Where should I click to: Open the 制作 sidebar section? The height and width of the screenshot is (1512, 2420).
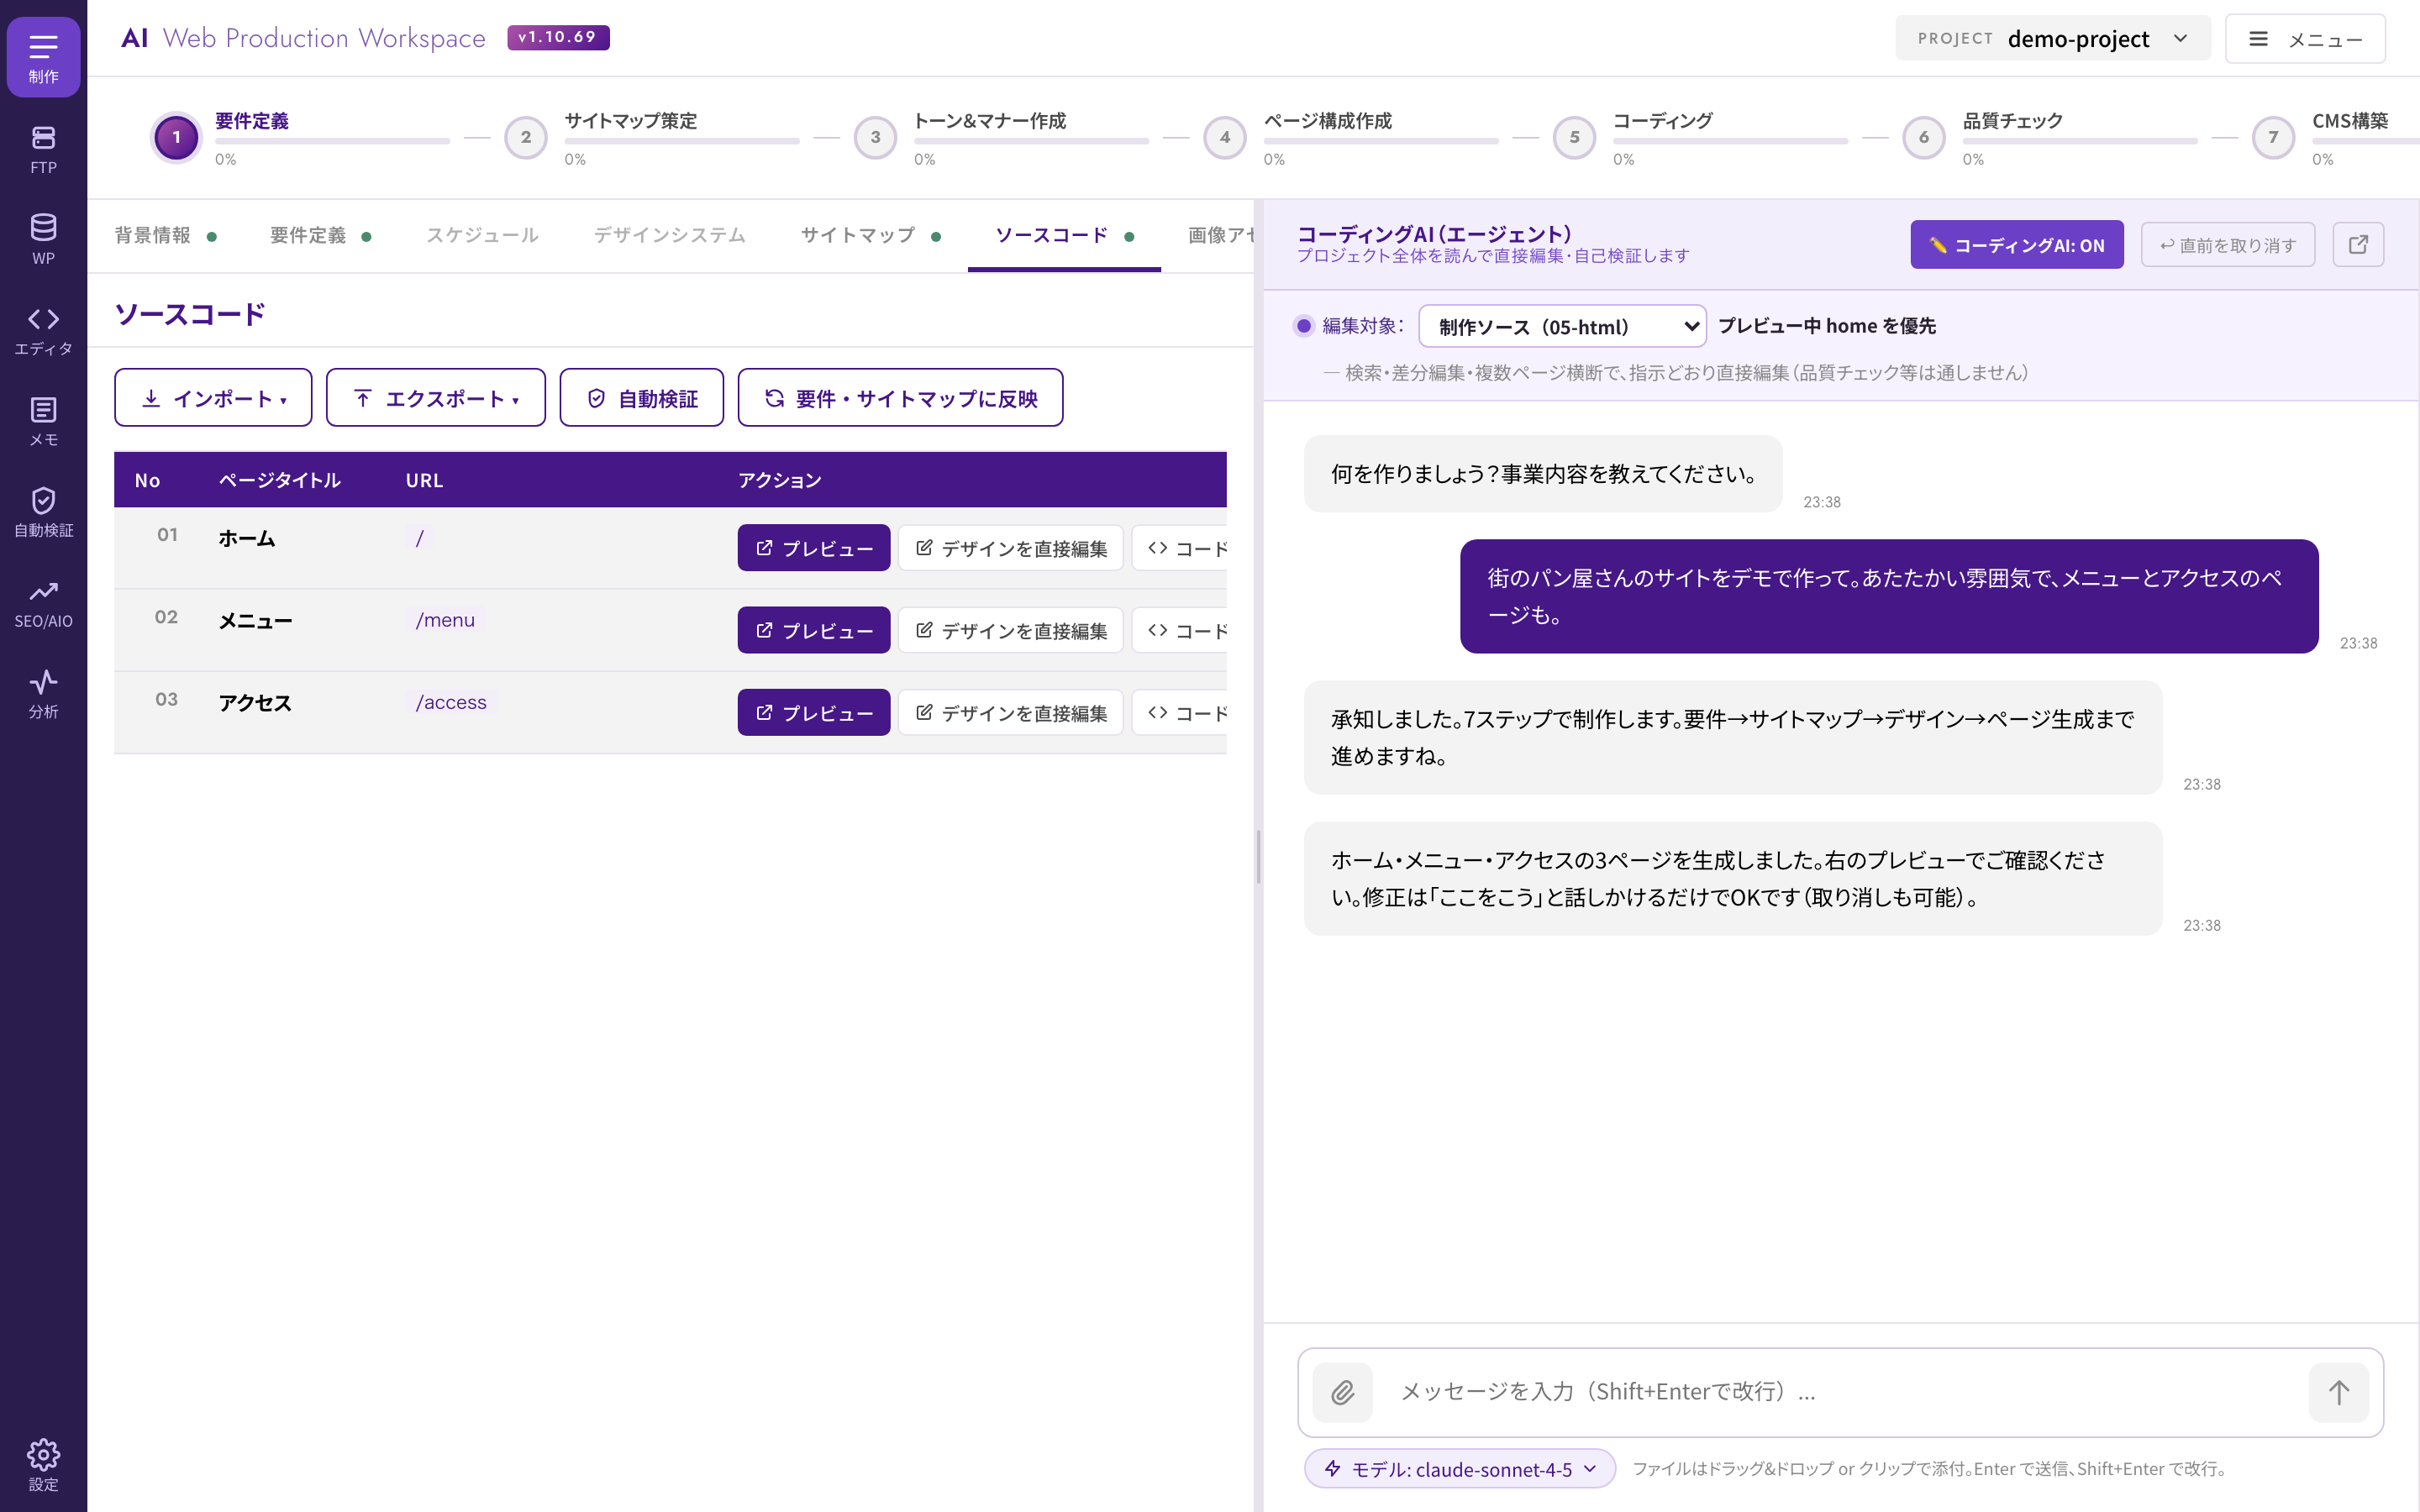(x=43, y=57)
